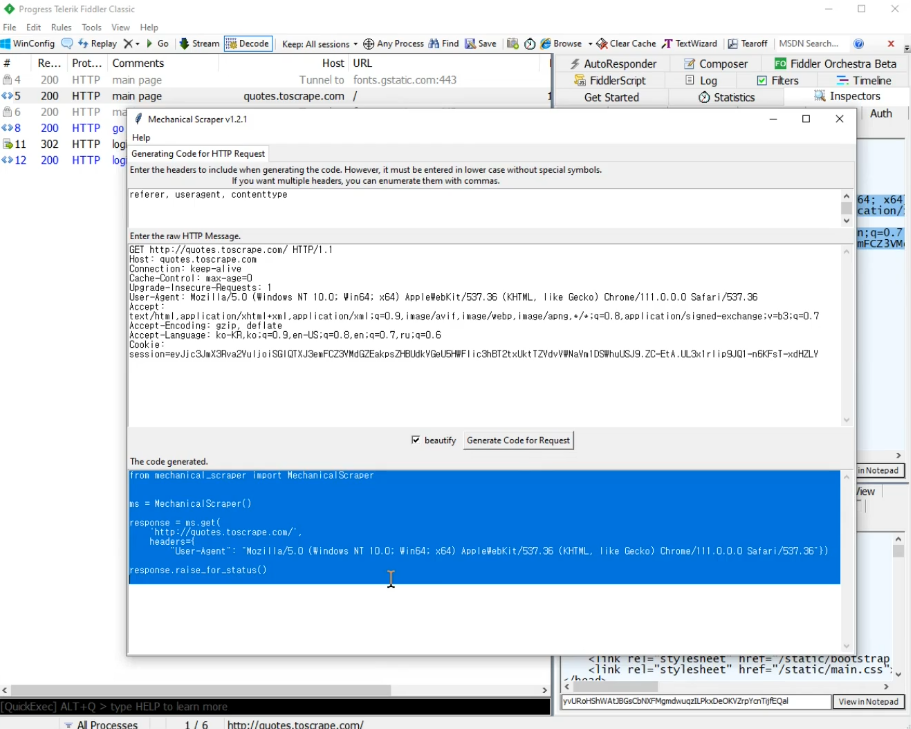Select session 12 in the list
The height and width of the screenshot is (729, 911).
(63, 160)
